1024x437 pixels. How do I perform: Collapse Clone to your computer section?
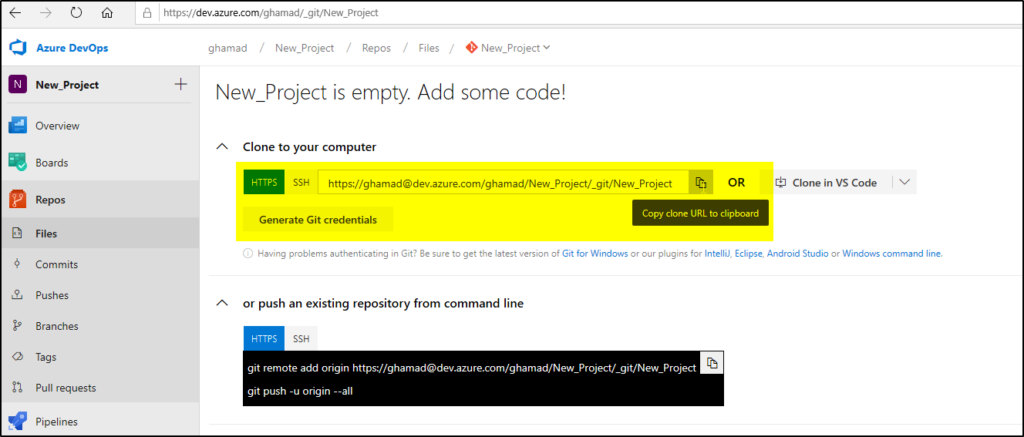(223, 147)
